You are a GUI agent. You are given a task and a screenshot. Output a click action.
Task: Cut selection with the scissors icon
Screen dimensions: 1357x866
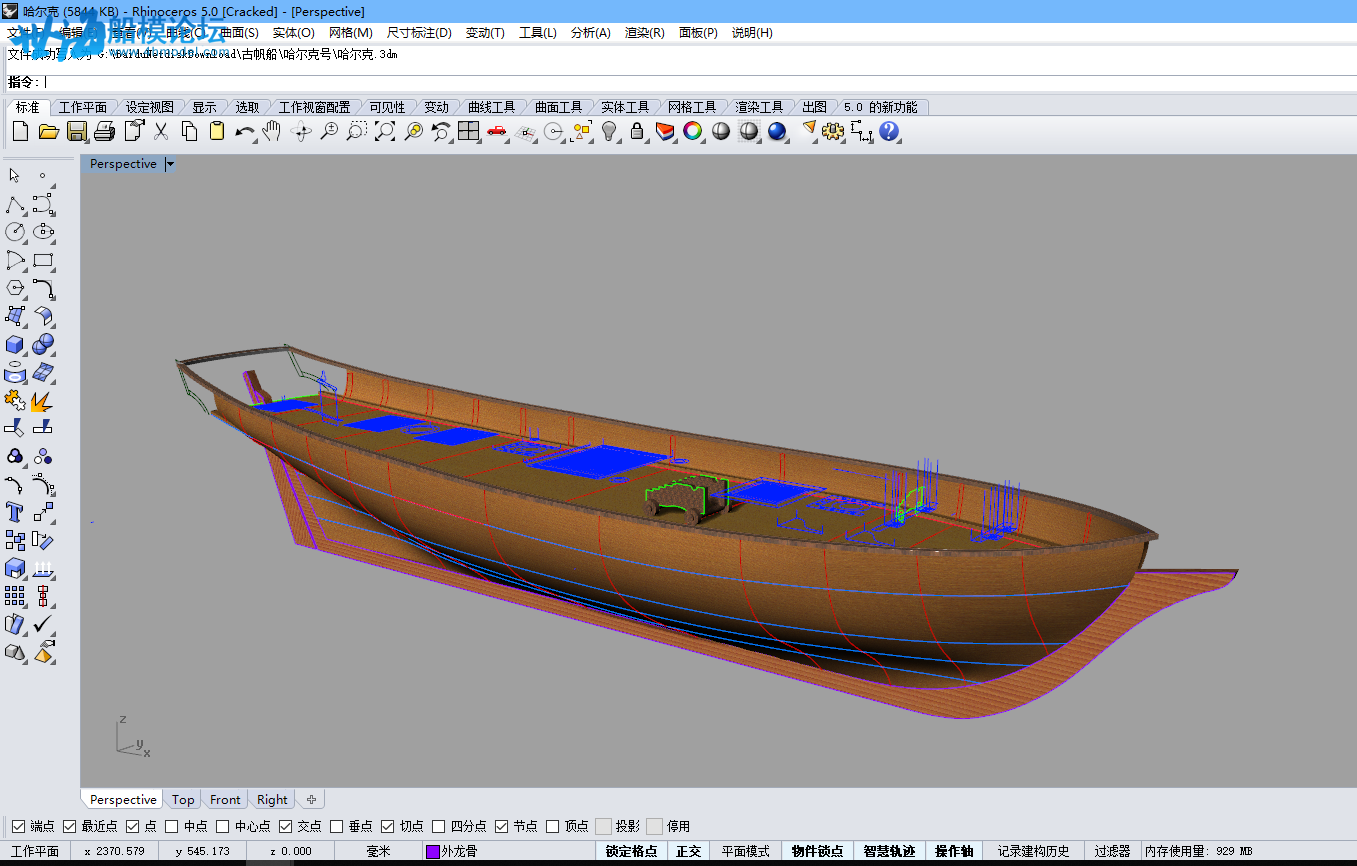160,131
